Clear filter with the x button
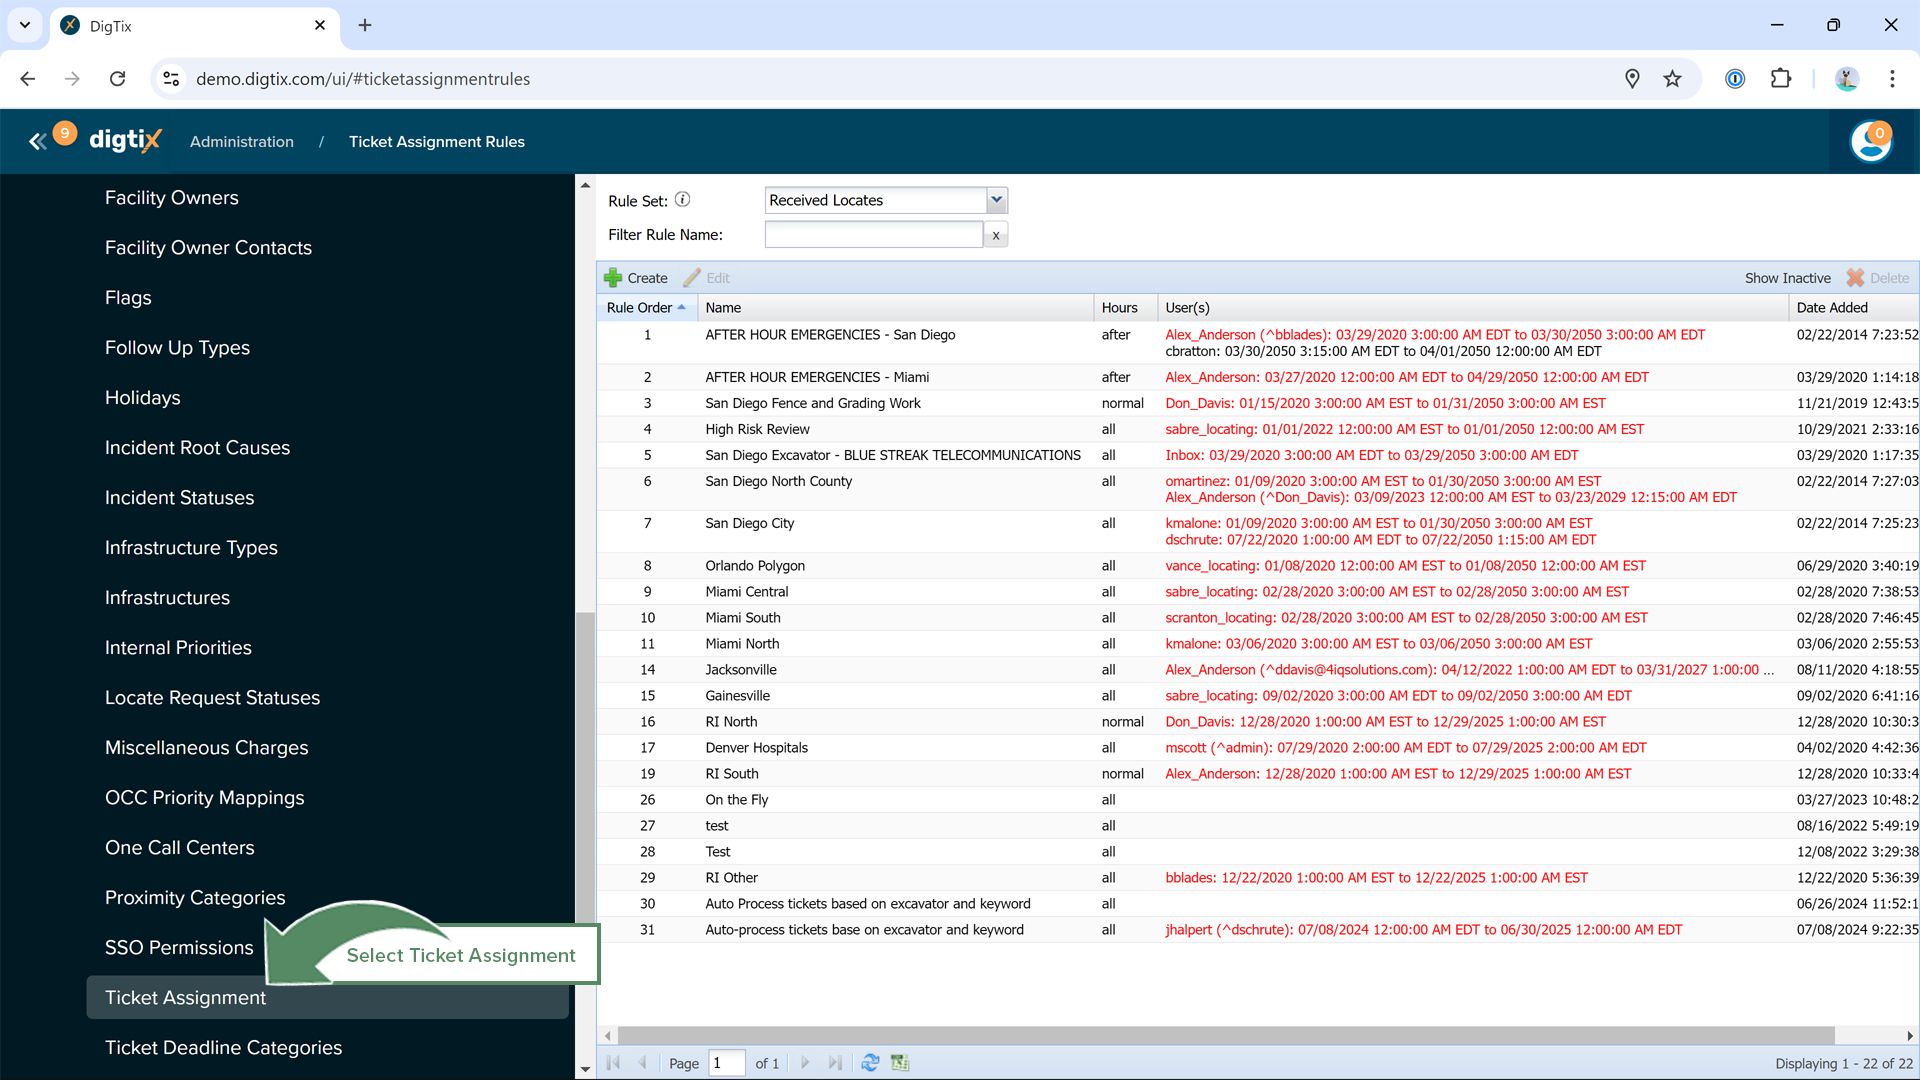 click(x=995, y=235)
